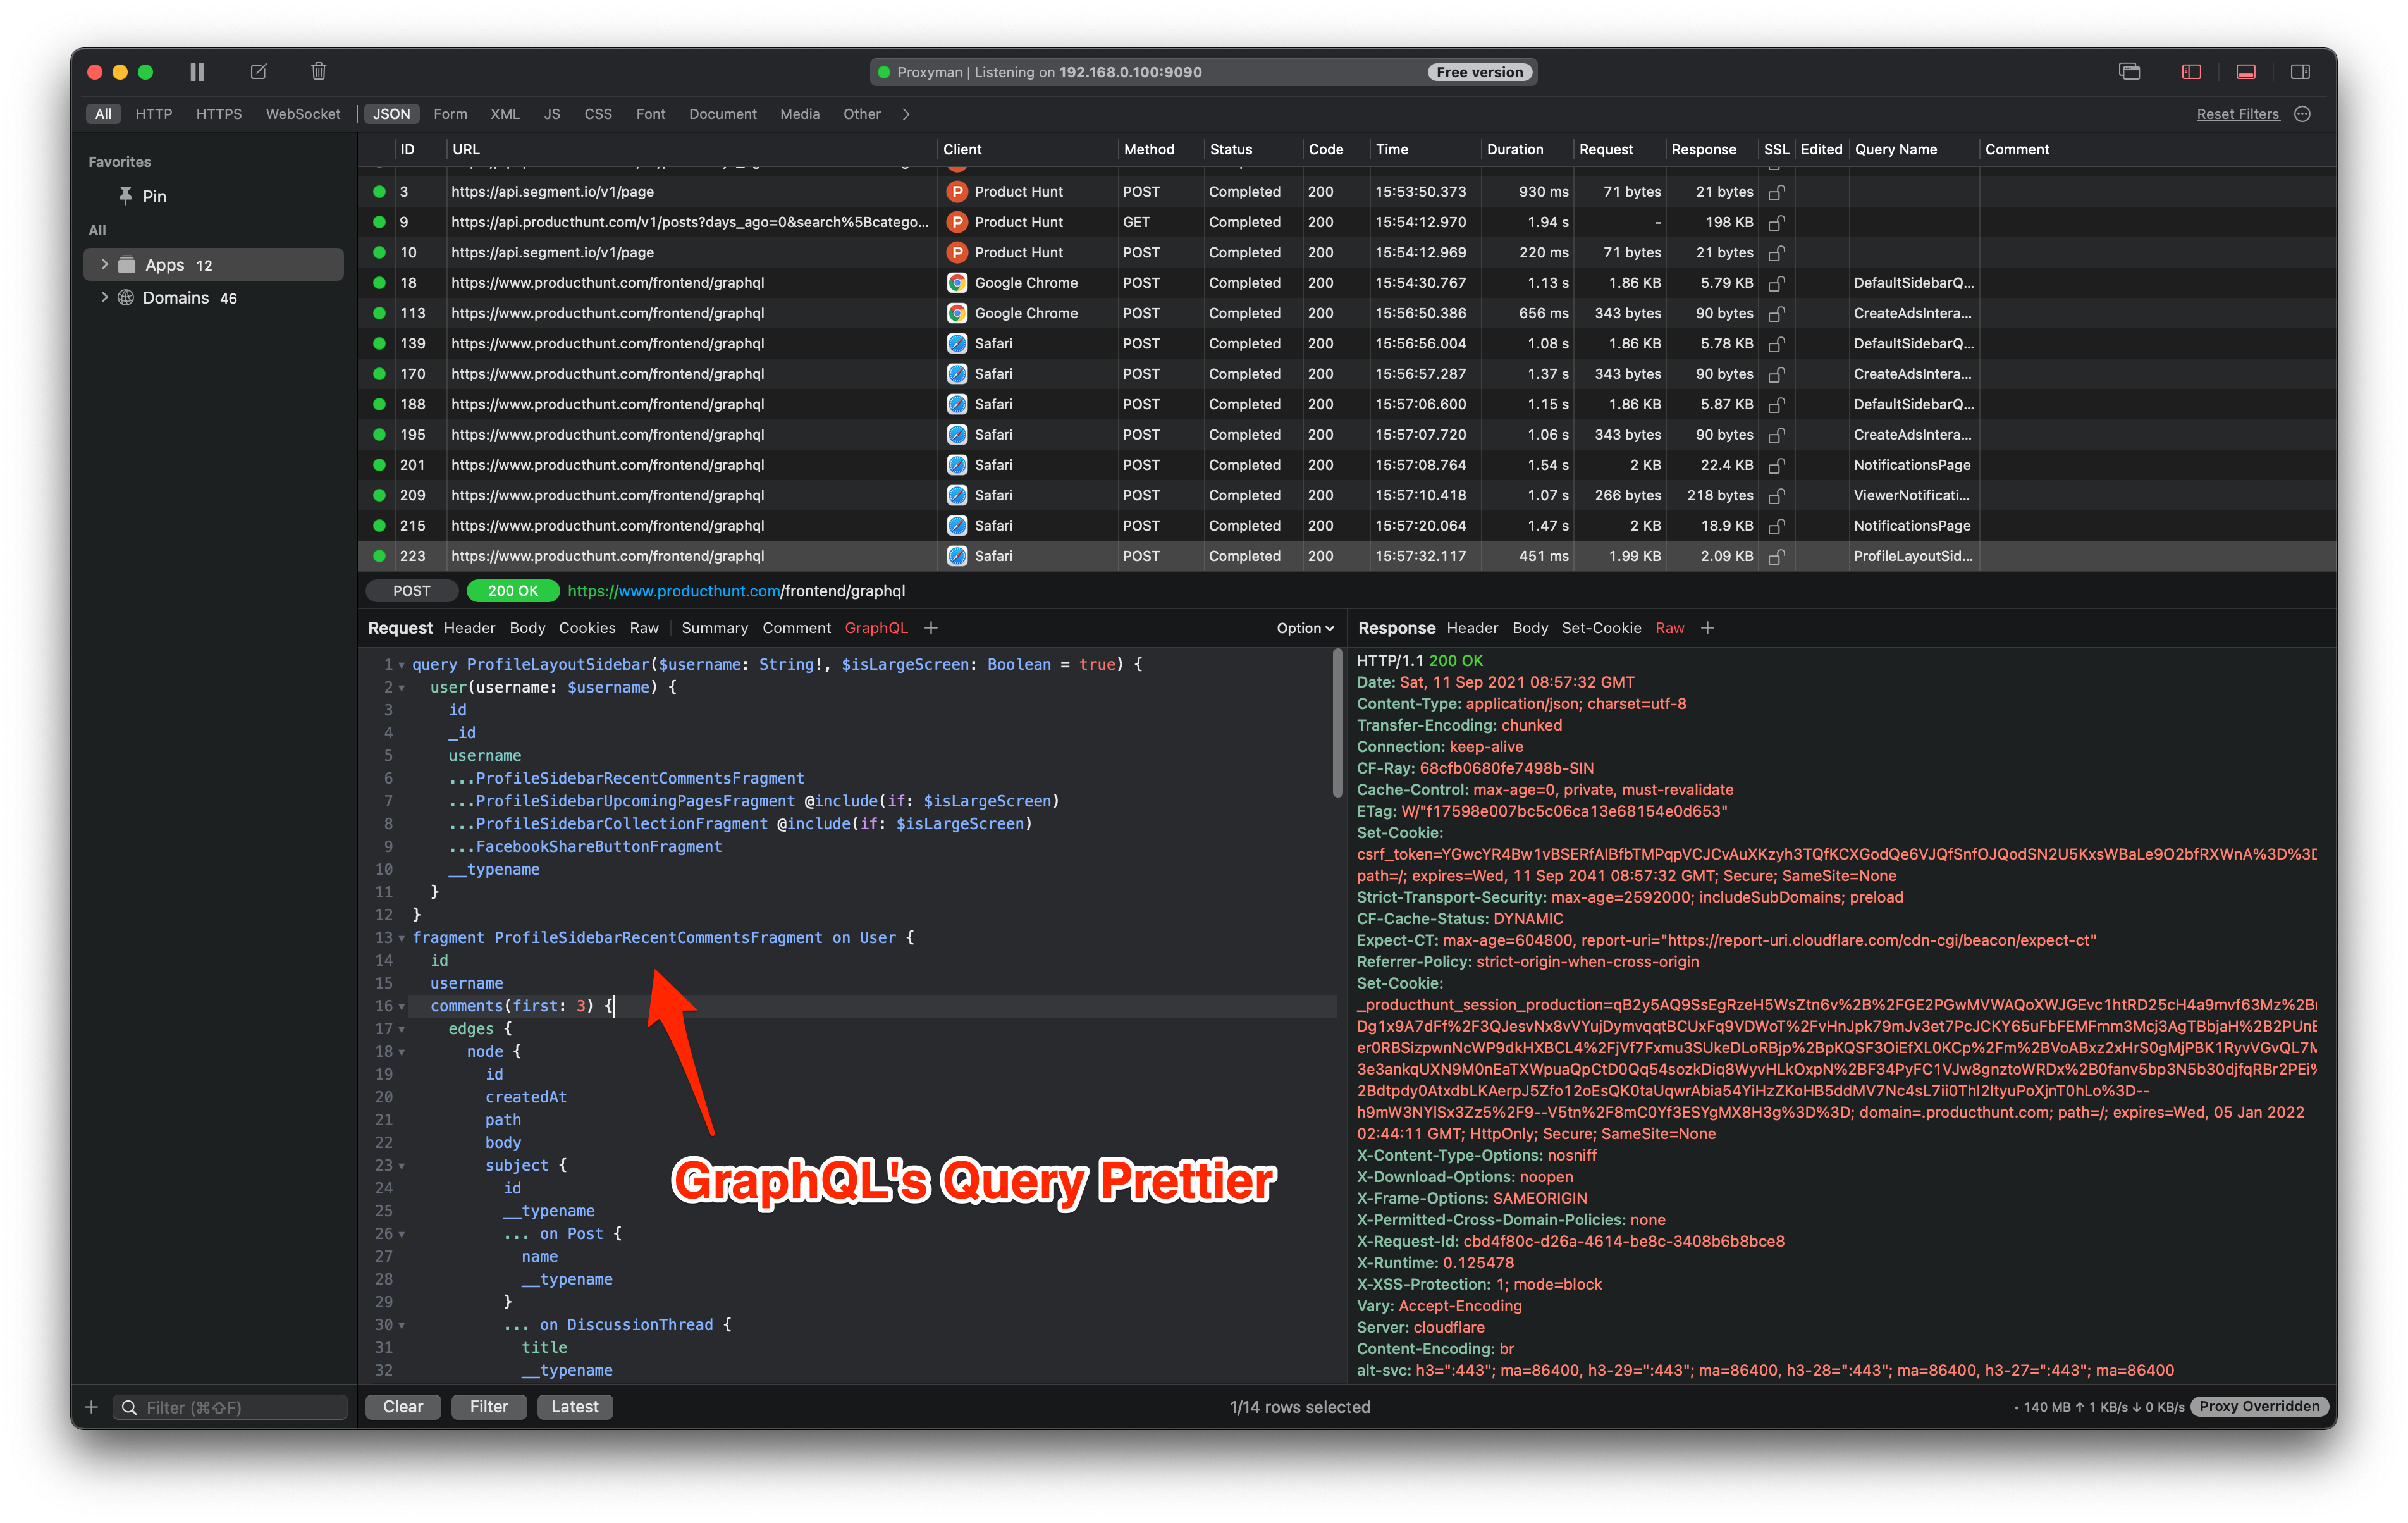Click the request editor vertical scrollbar
The height and width of the screenshot is (1523, 2408).
(x=1337, y=723)
